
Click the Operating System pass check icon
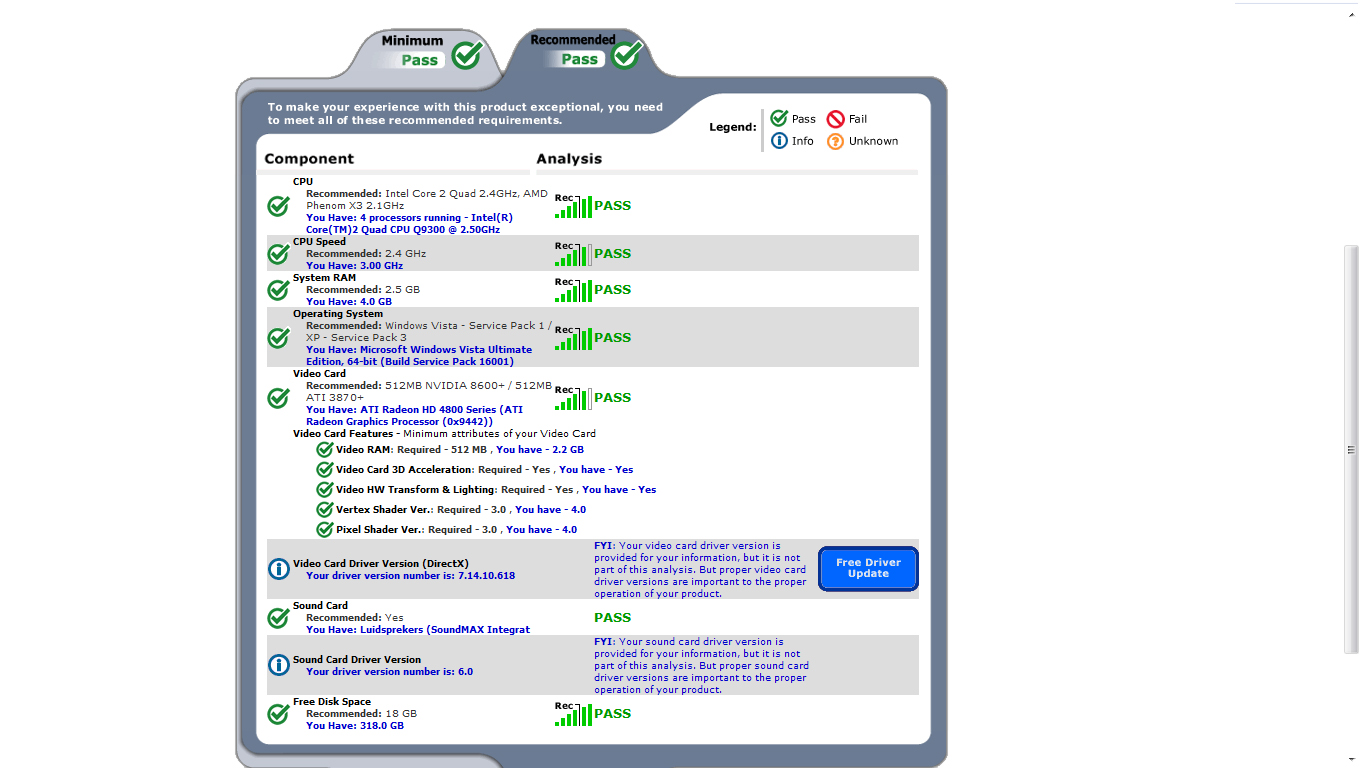(x=278, y=338)
